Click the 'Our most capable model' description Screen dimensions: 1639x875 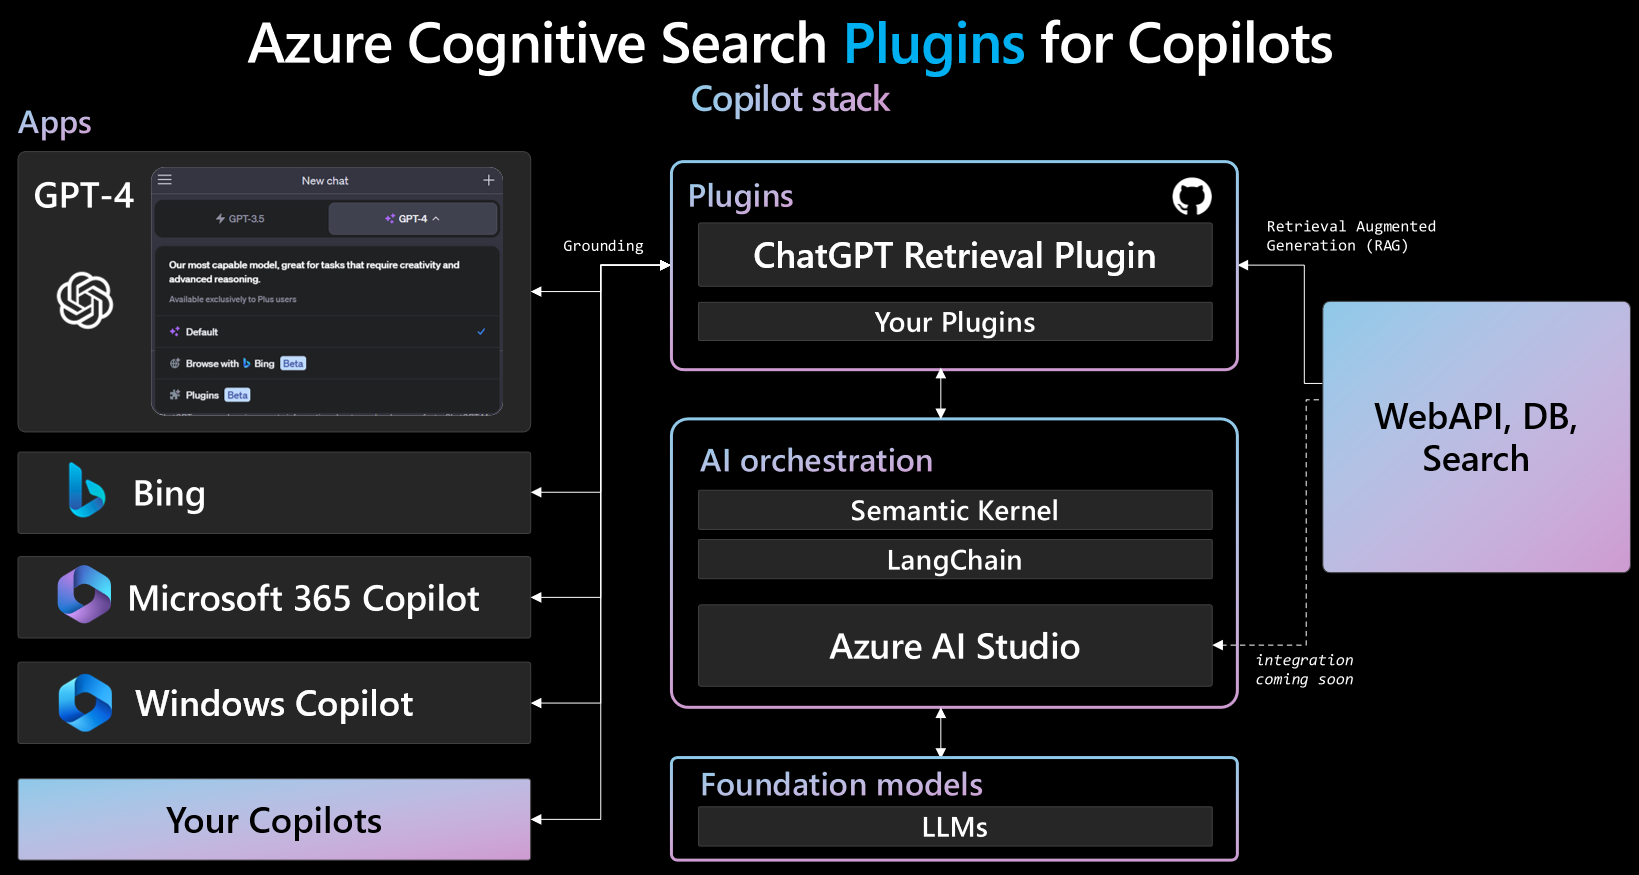click(x=314, y=272)
